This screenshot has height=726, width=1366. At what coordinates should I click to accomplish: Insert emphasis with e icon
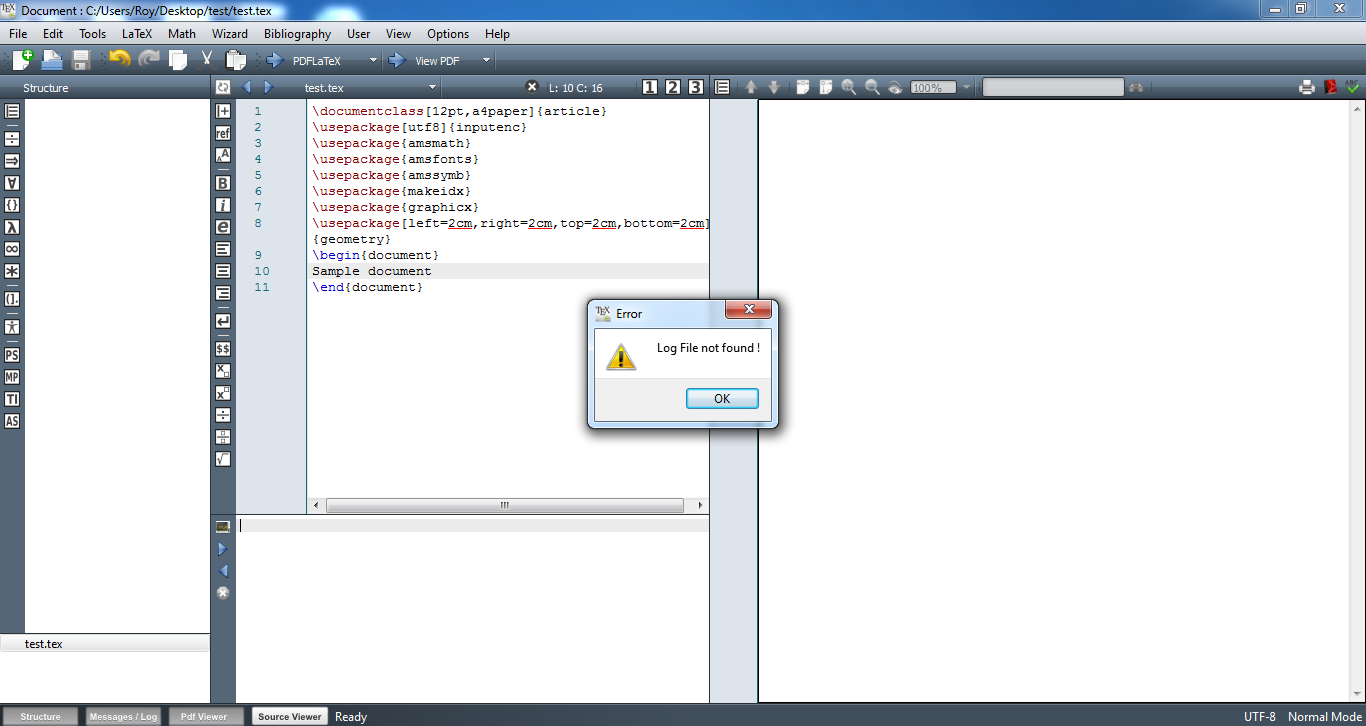223,227
